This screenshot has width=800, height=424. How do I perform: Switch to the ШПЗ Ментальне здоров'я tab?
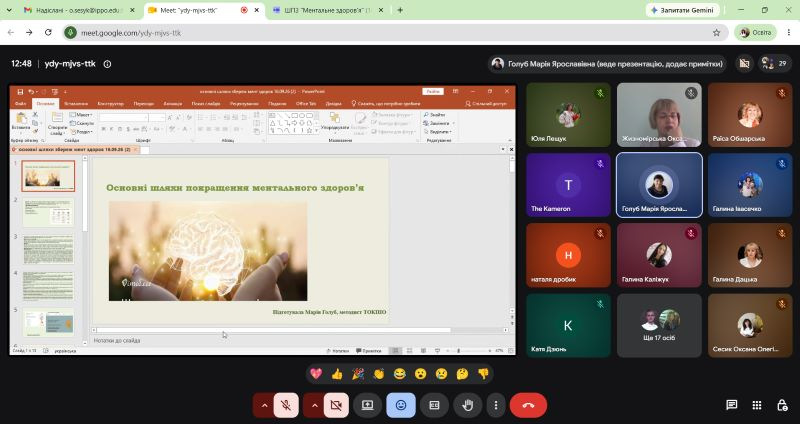point(329,10)
